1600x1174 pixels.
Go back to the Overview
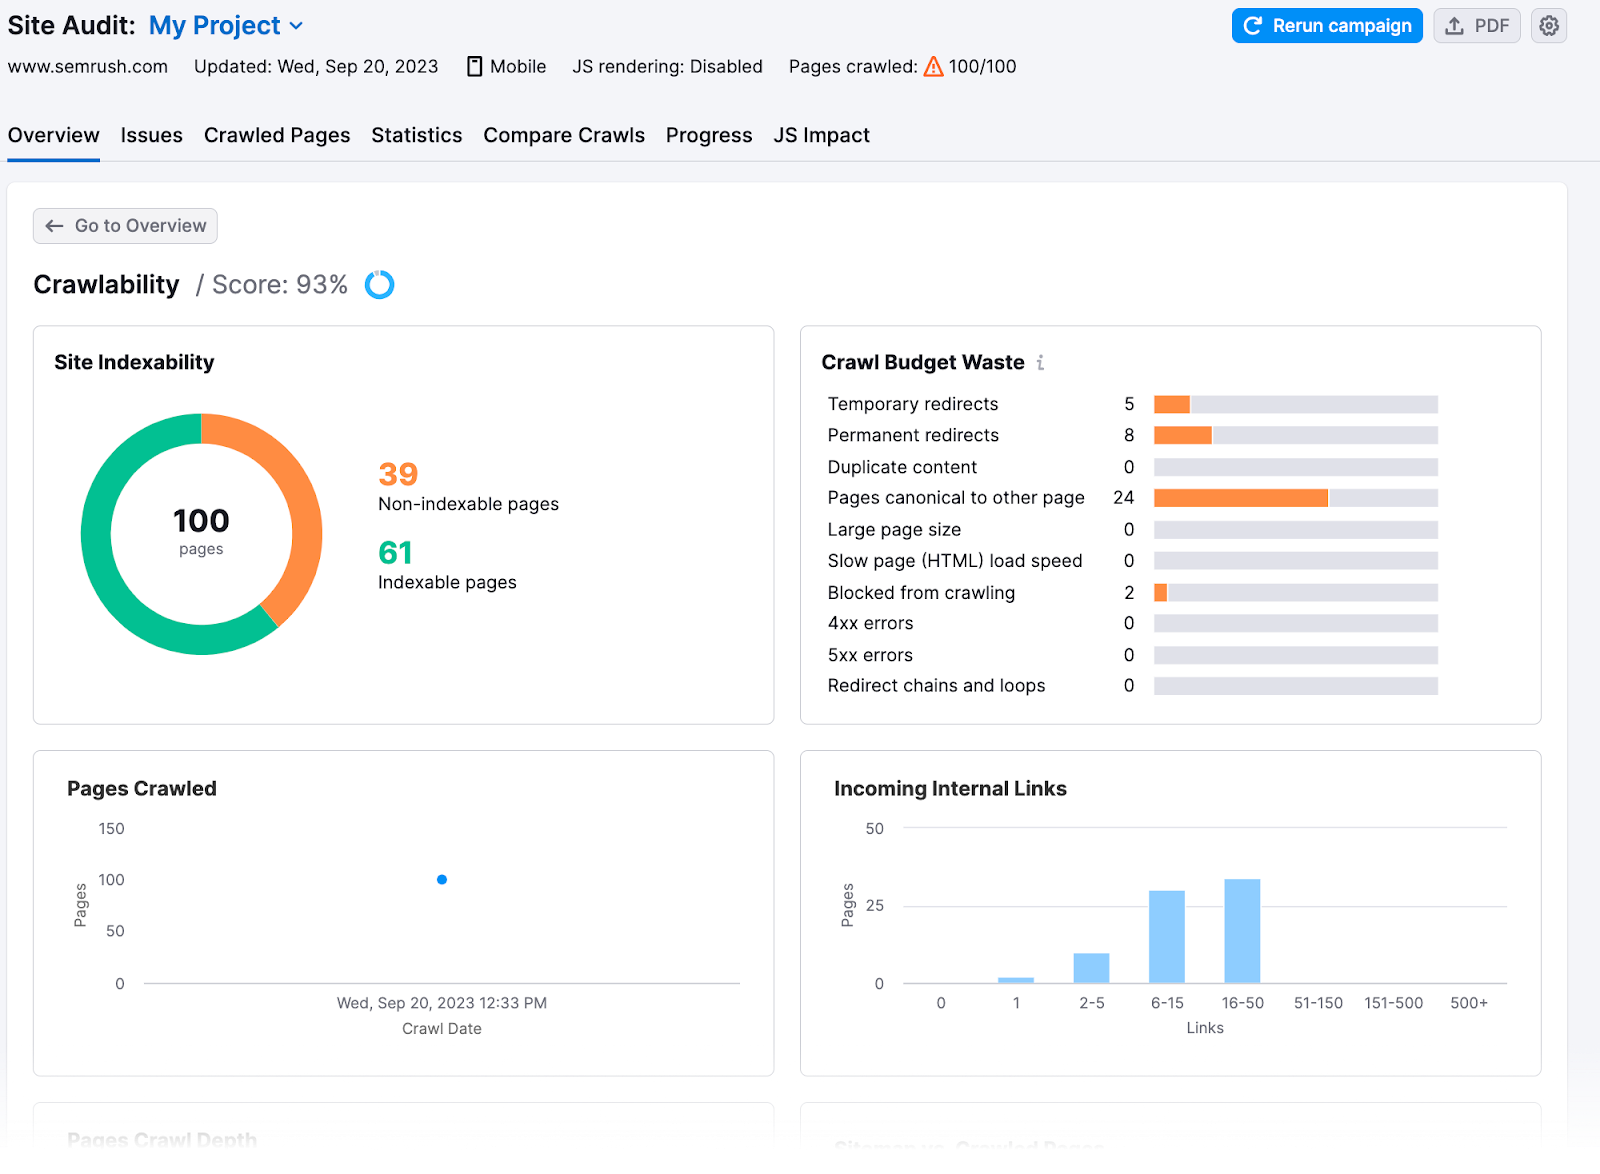pyautogui.click(x=125, y=226)
